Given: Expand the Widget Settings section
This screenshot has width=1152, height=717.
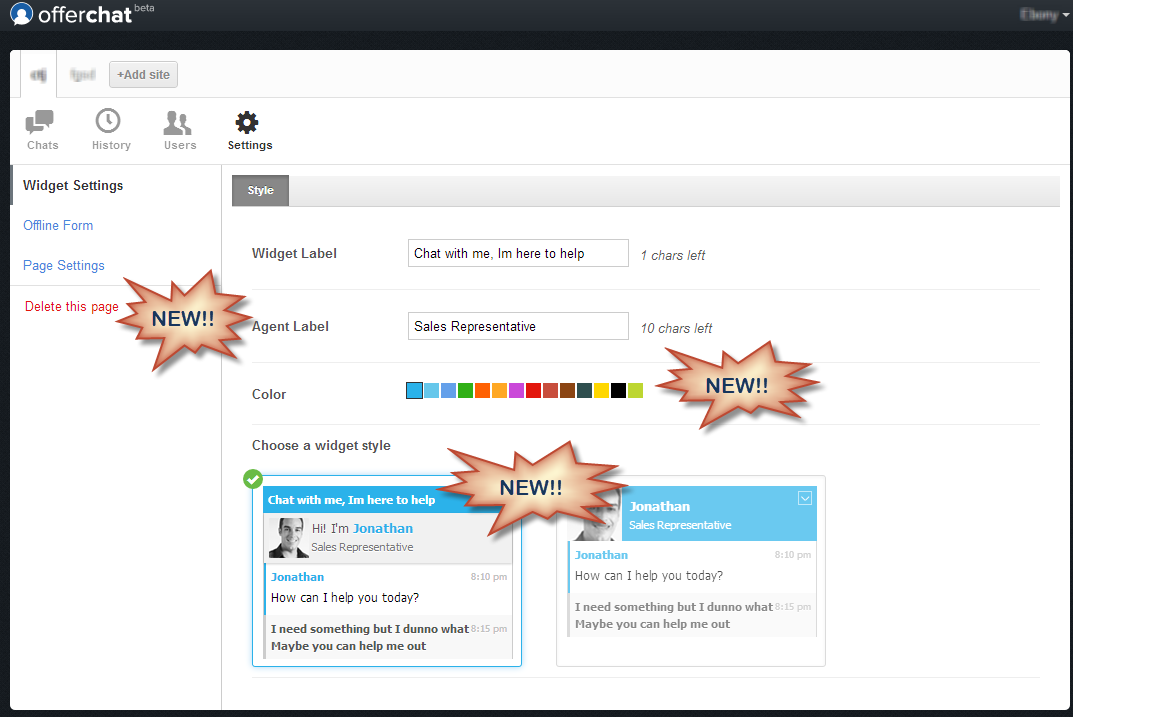Looking at the screenshot, I should (73, 186).
